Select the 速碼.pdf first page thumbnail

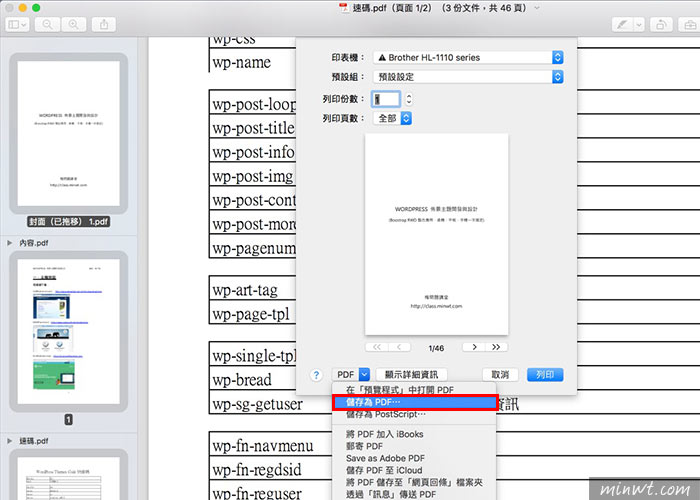coord(68,478)
